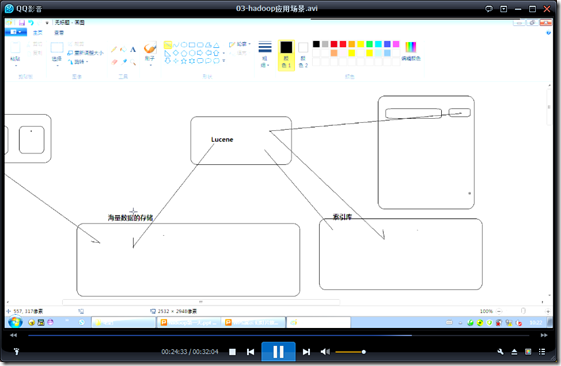Pick the black color swatch

pos(316,44)
